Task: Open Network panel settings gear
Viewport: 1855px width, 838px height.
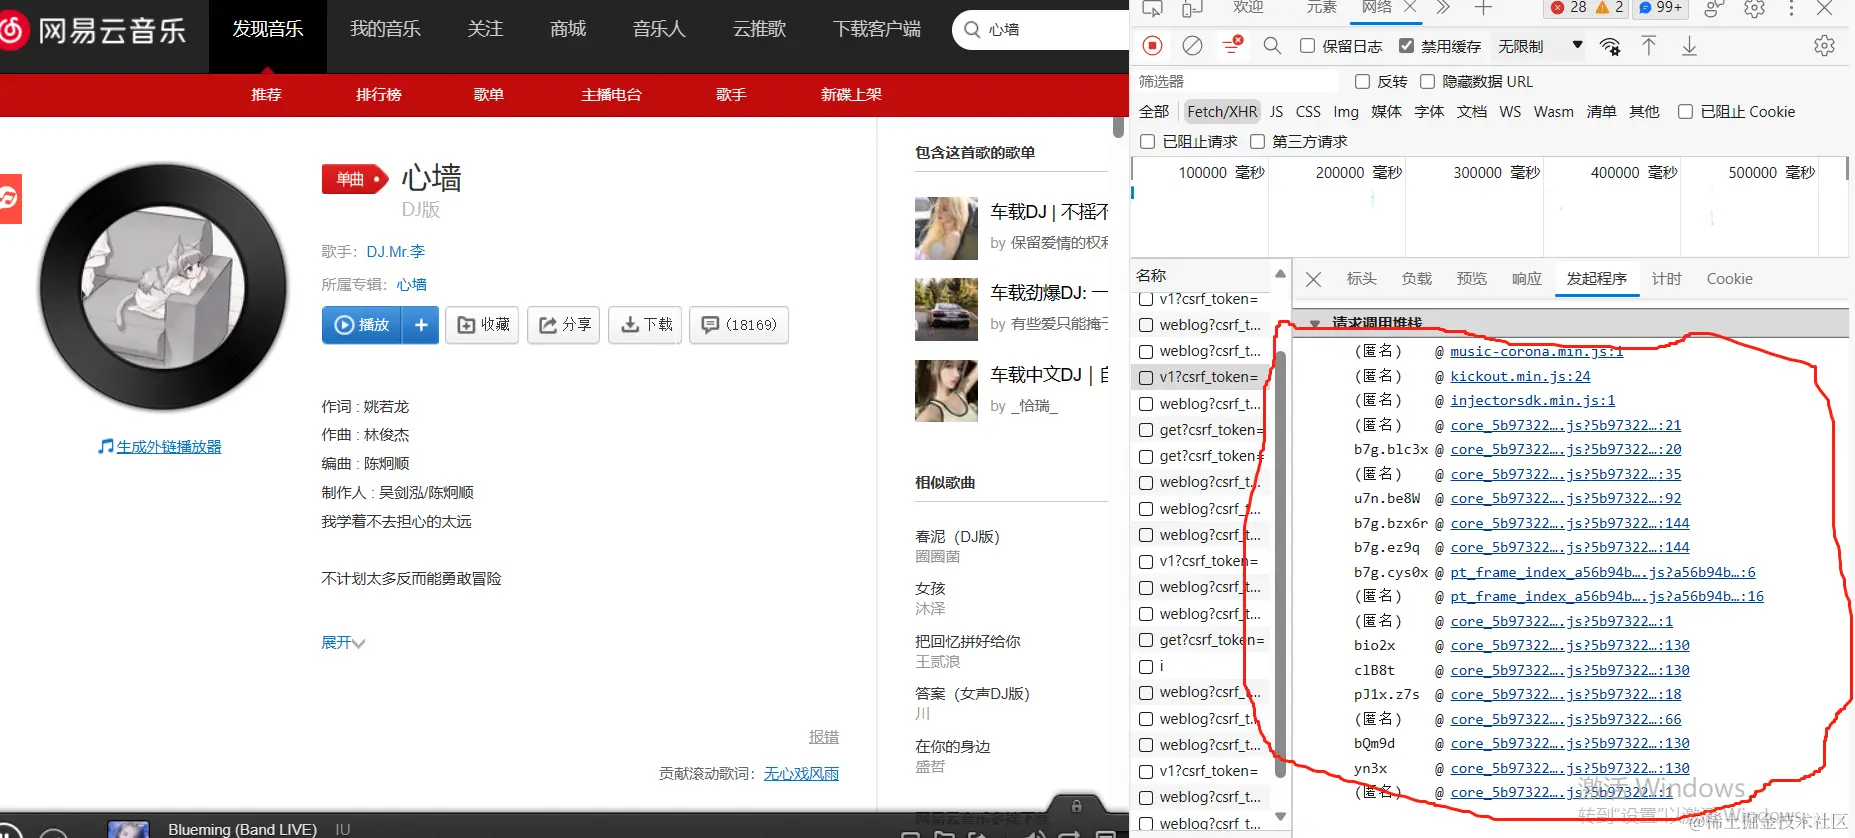Action: coord(1824,46)
